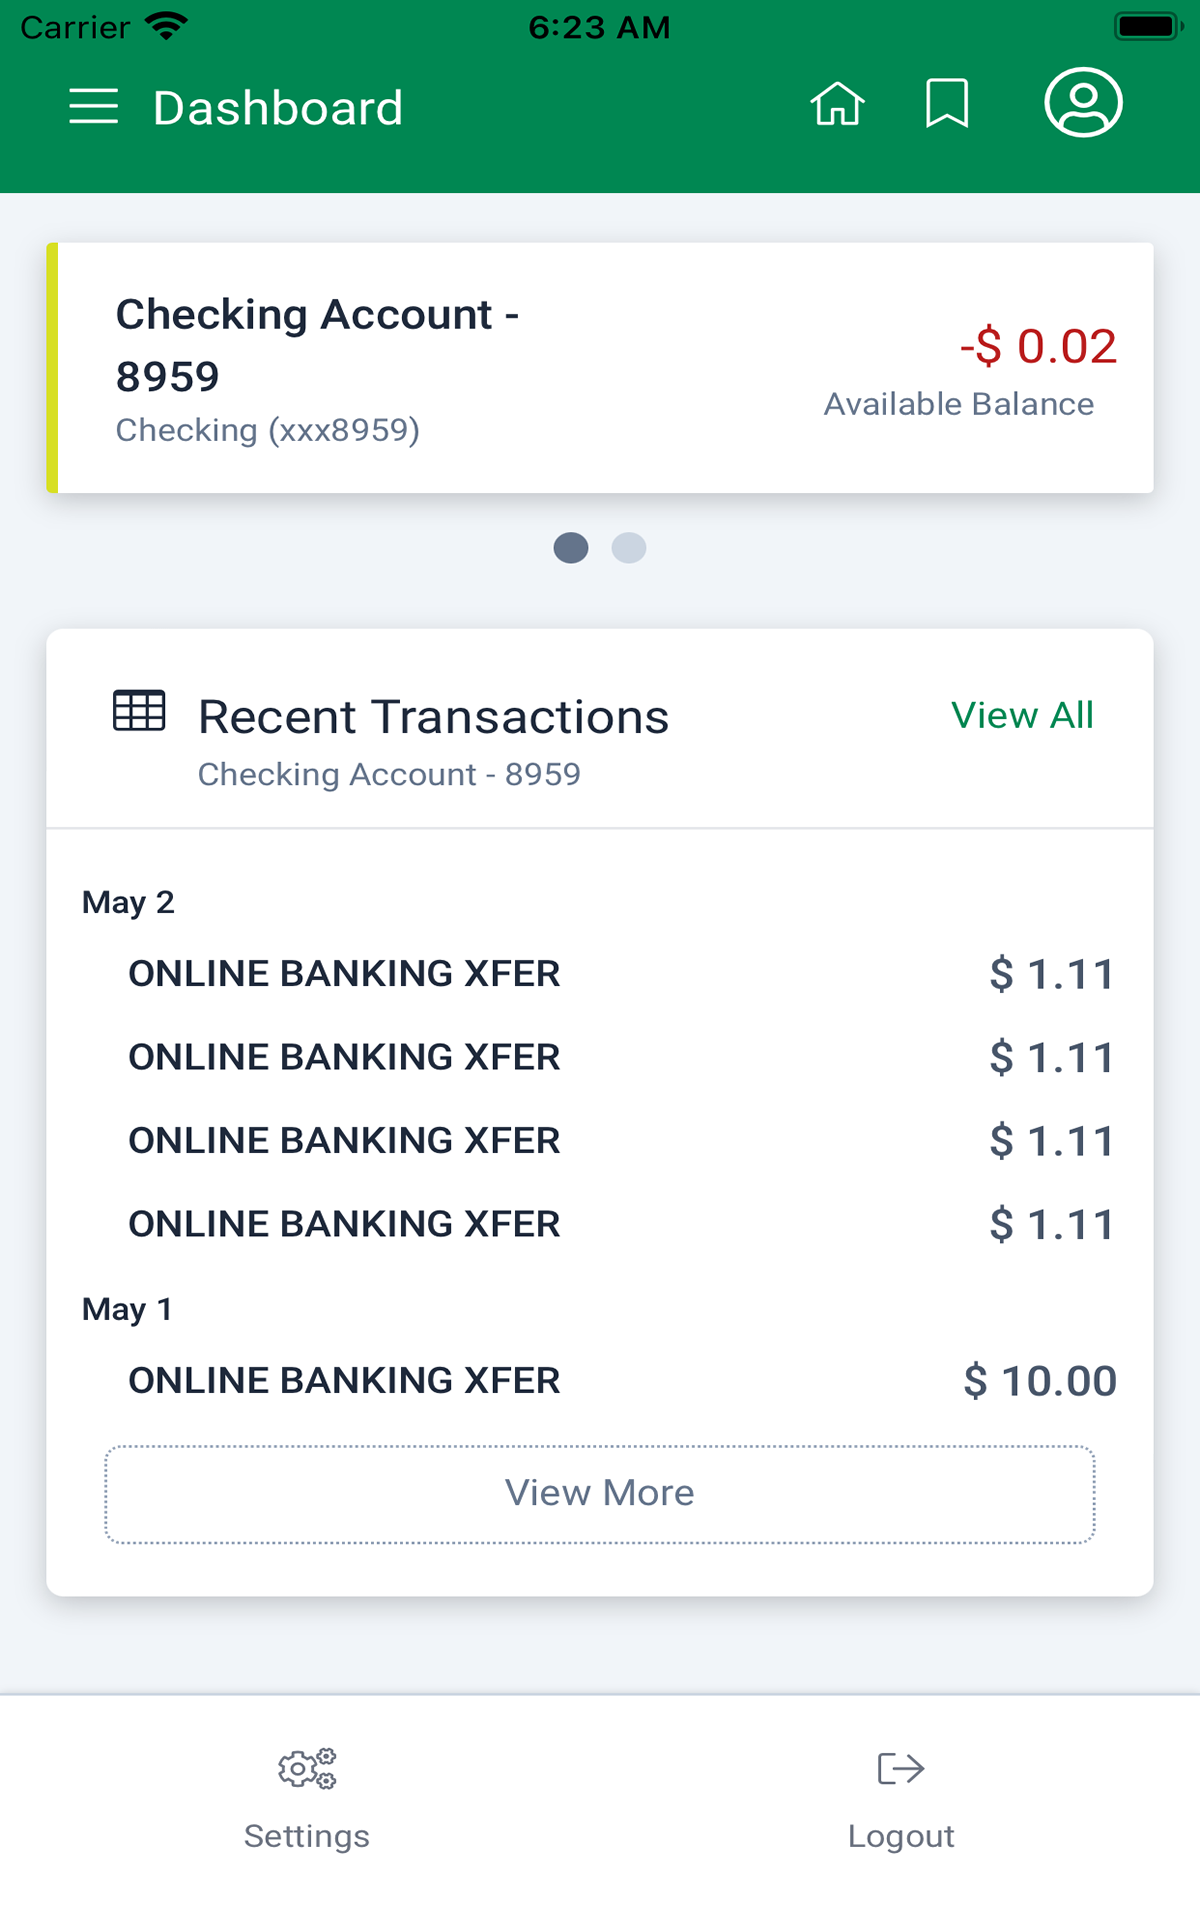Open the user profile icon

(1083, 103)
